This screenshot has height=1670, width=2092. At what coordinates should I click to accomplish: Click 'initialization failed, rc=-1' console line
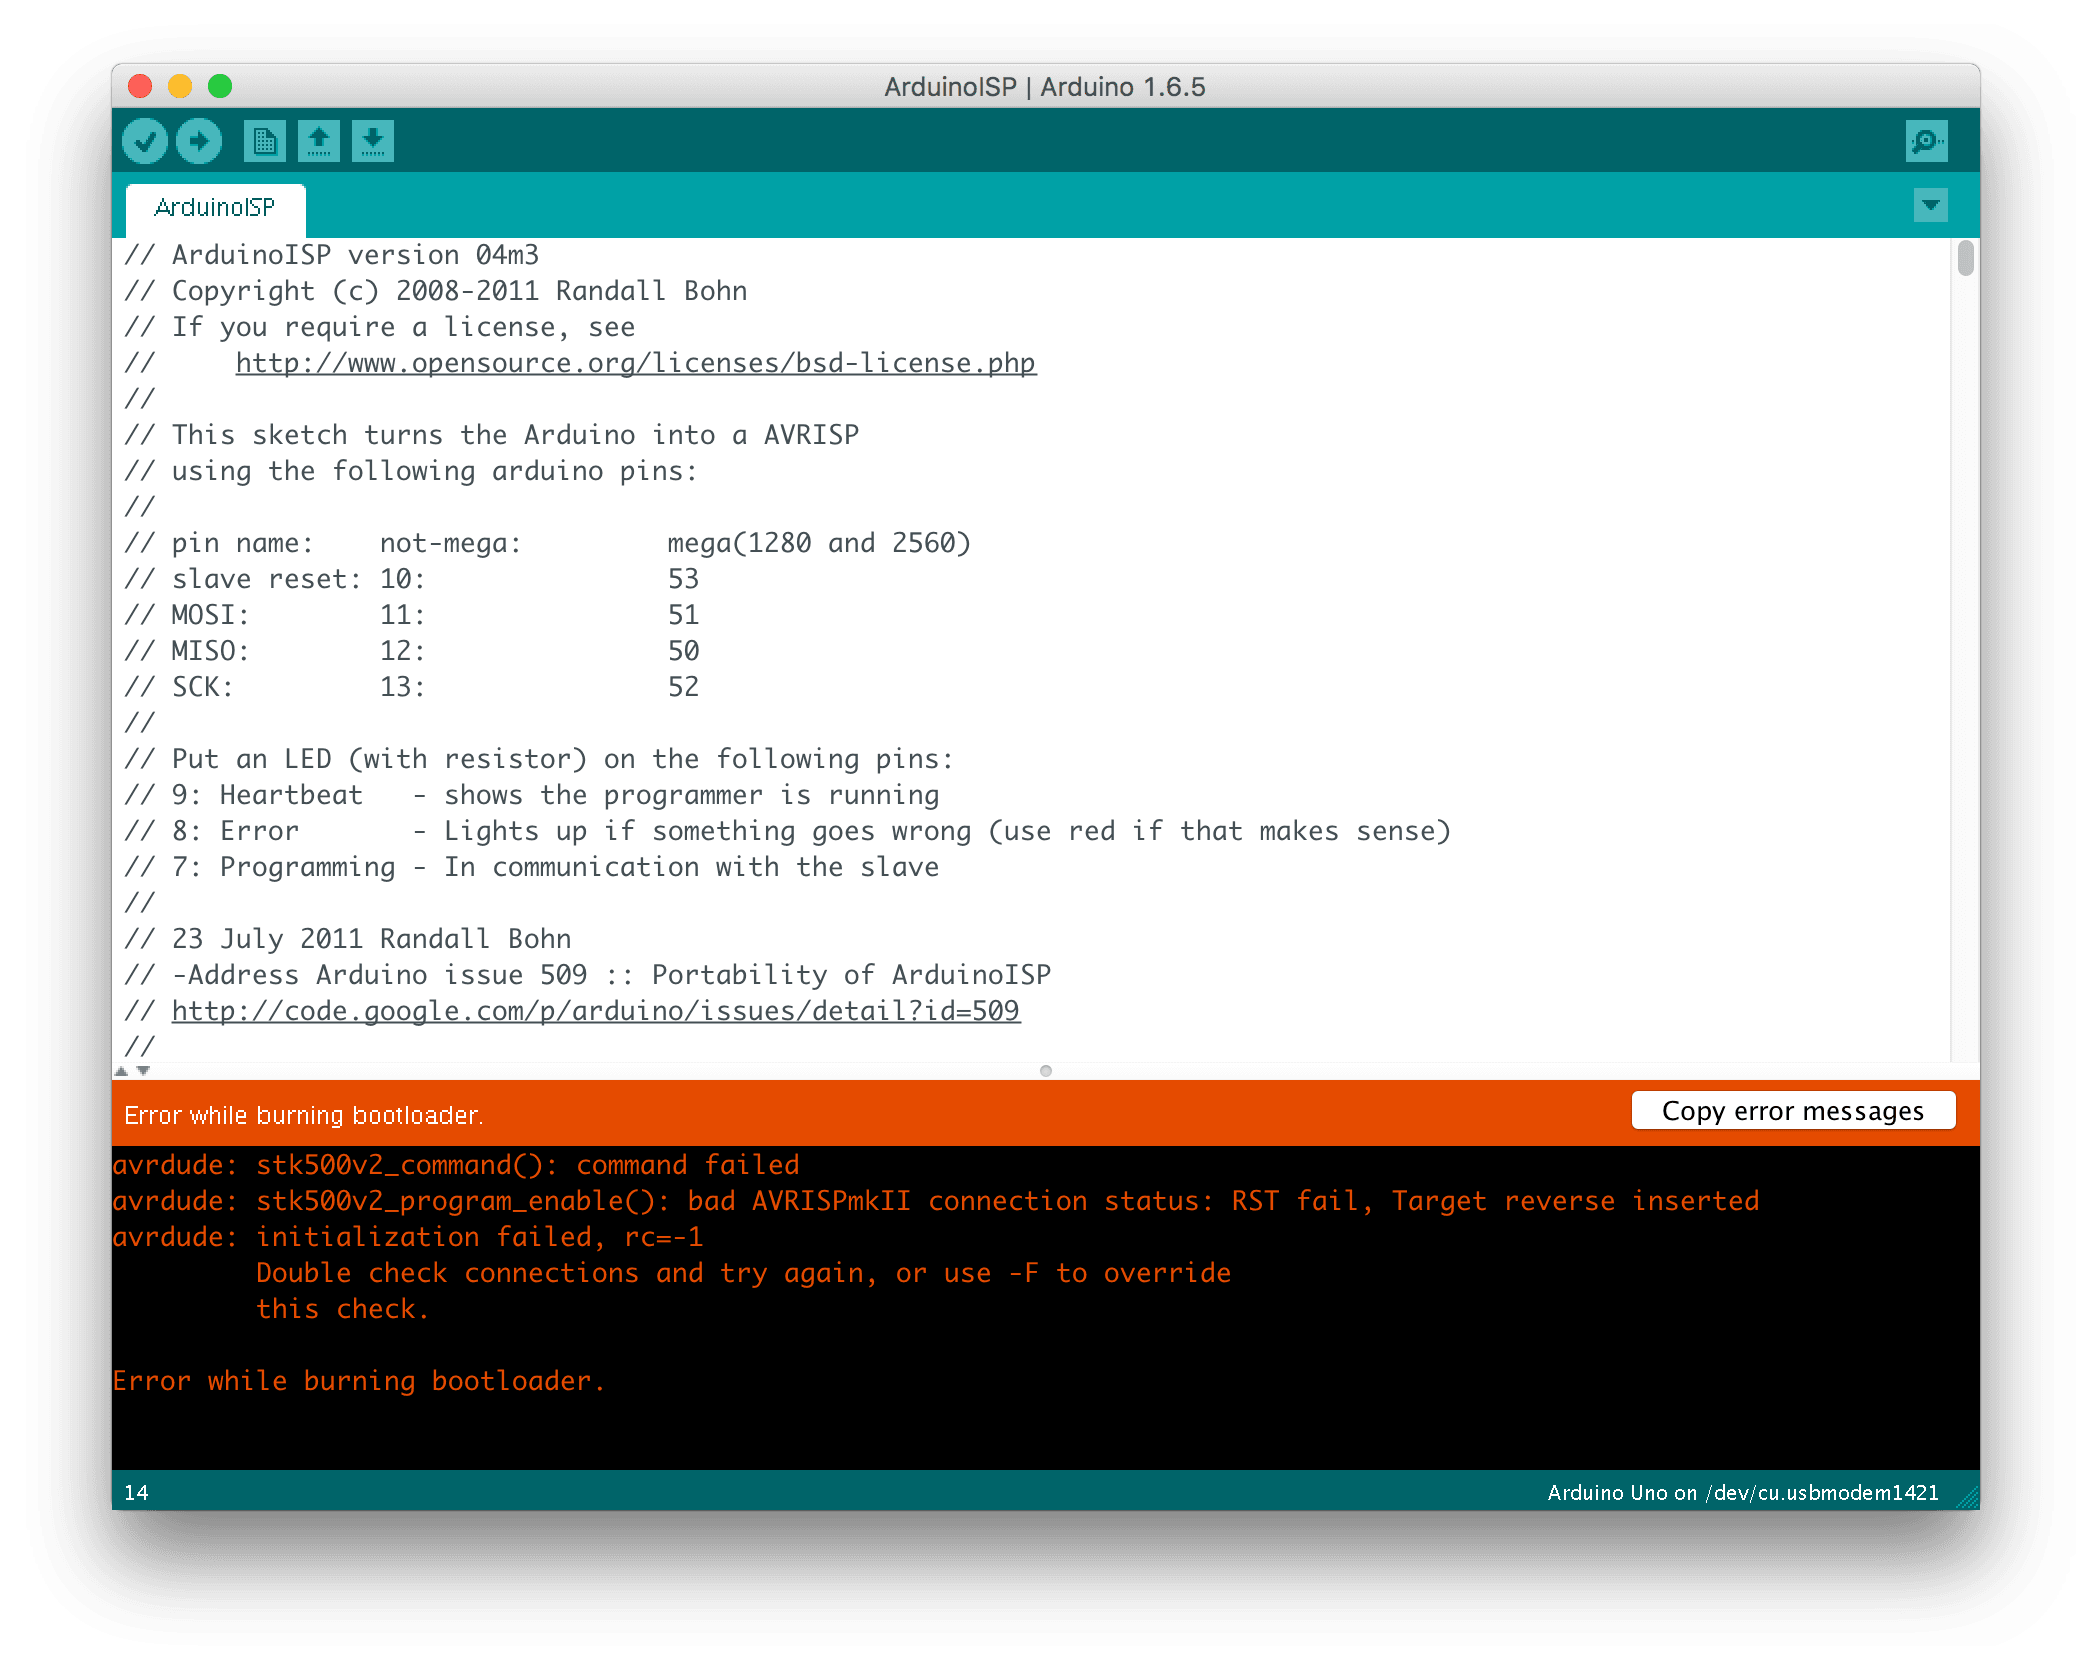408,1237
